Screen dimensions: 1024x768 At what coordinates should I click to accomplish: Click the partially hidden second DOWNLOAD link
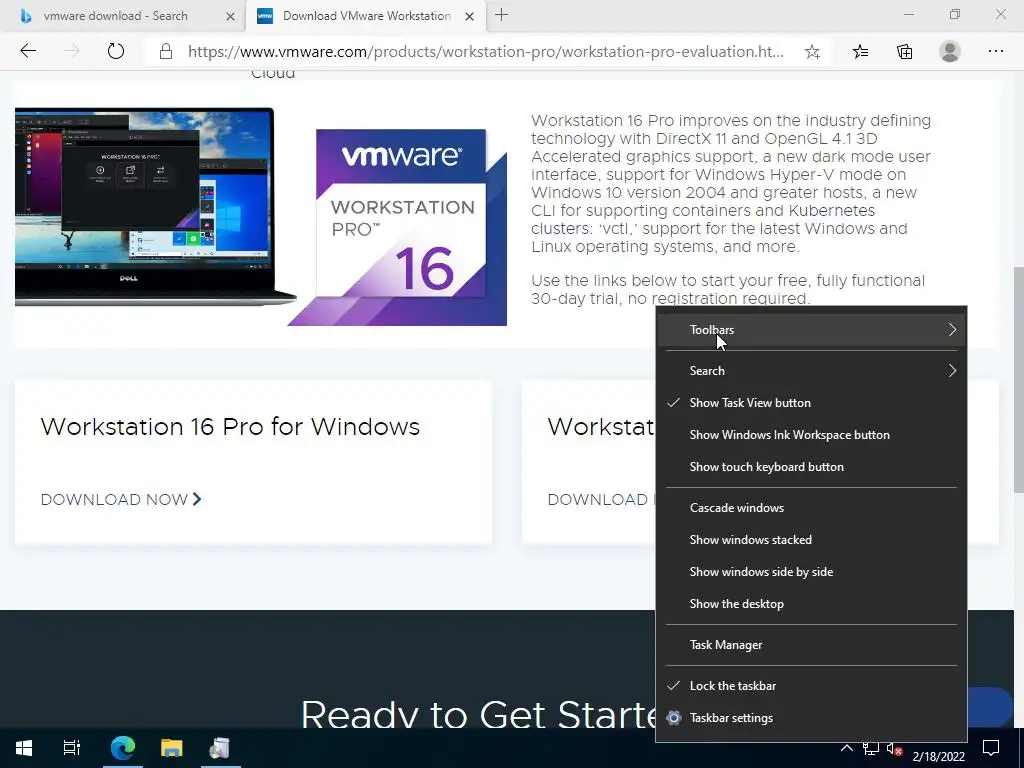click(x=601, y=500)
